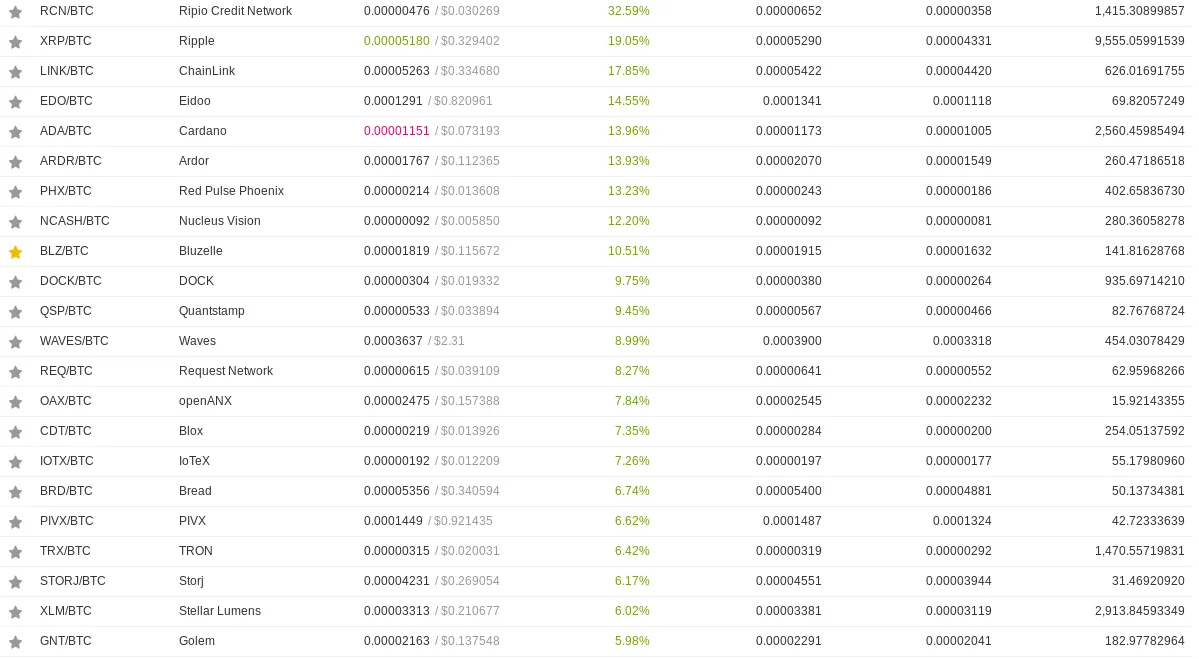The image size is (1199, 659).
Task: Click the star next to NCASH/BTC
Action: coord(15,222)
